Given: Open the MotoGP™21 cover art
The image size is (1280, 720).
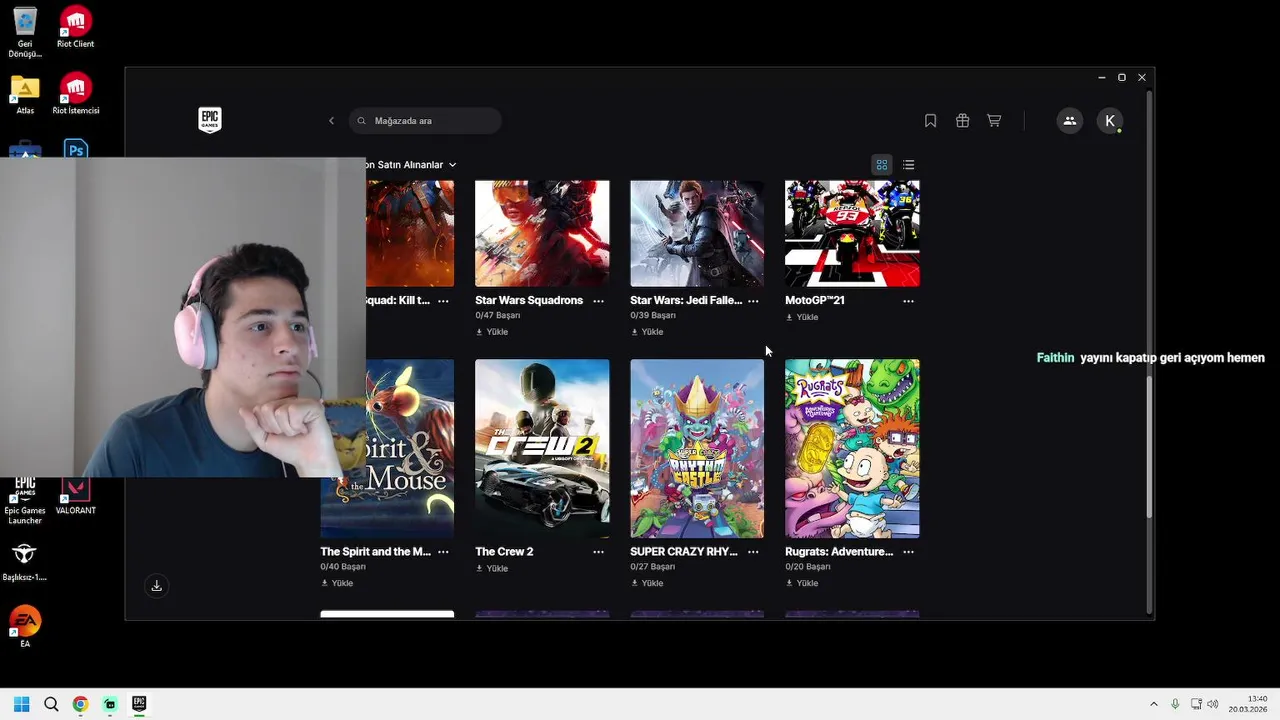Looking at the screenshot, I should click(852, 233).
